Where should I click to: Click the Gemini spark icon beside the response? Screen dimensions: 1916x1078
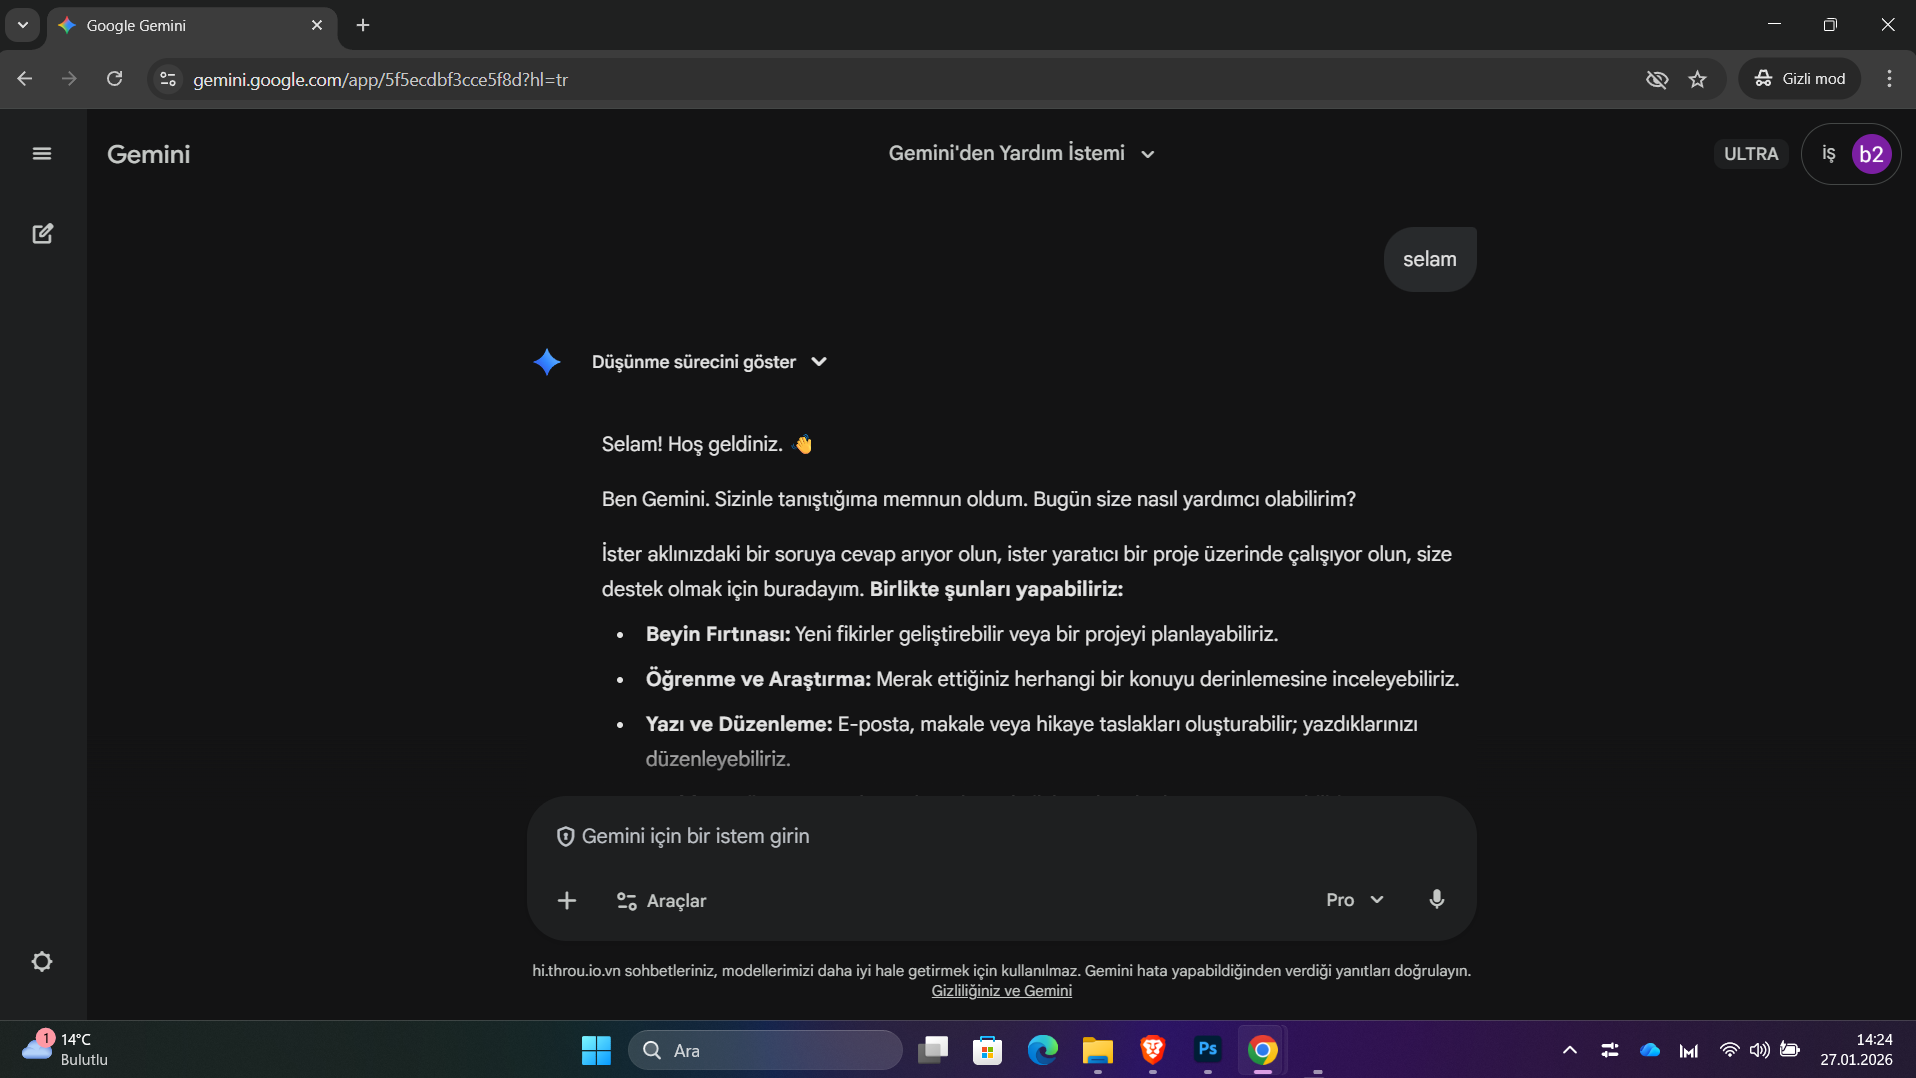(547, 362)
